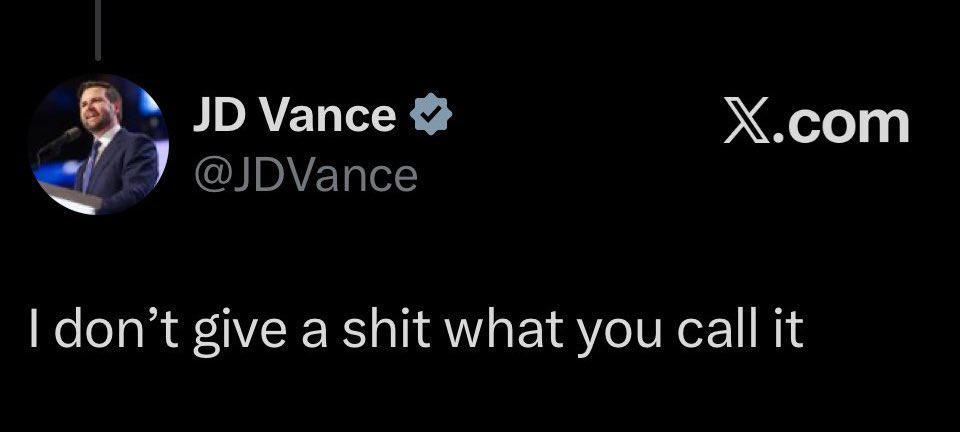Screen dimensions: 960x432
Task: Open the JD Vance display name link
Action: click(x=294, y=115)
